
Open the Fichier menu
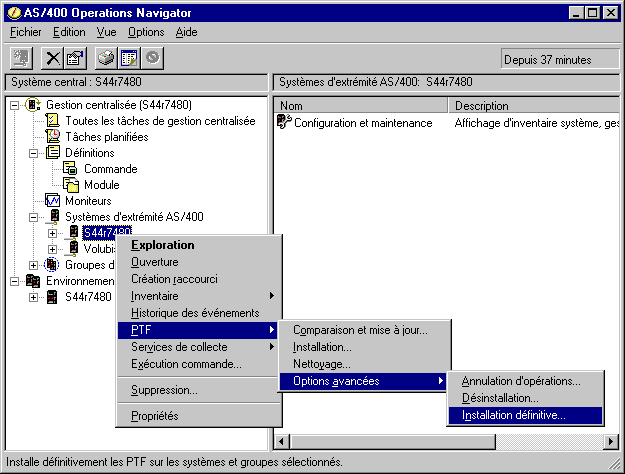(26, 32)
